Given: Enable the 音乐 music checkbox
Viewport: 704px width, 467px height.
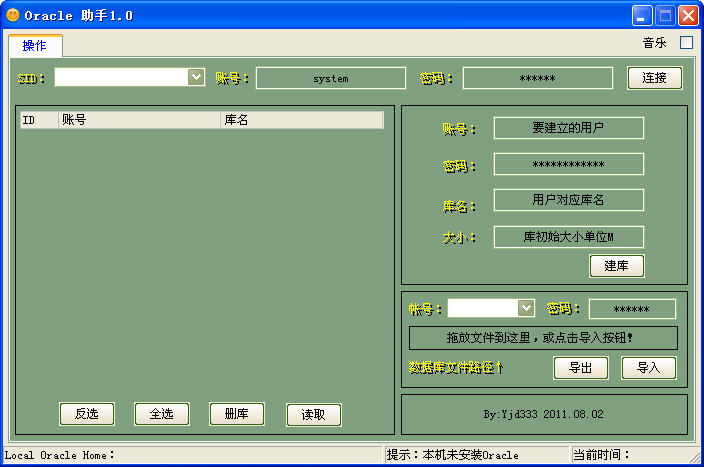Looking at the screenshot, I should (x=686, y=43).
